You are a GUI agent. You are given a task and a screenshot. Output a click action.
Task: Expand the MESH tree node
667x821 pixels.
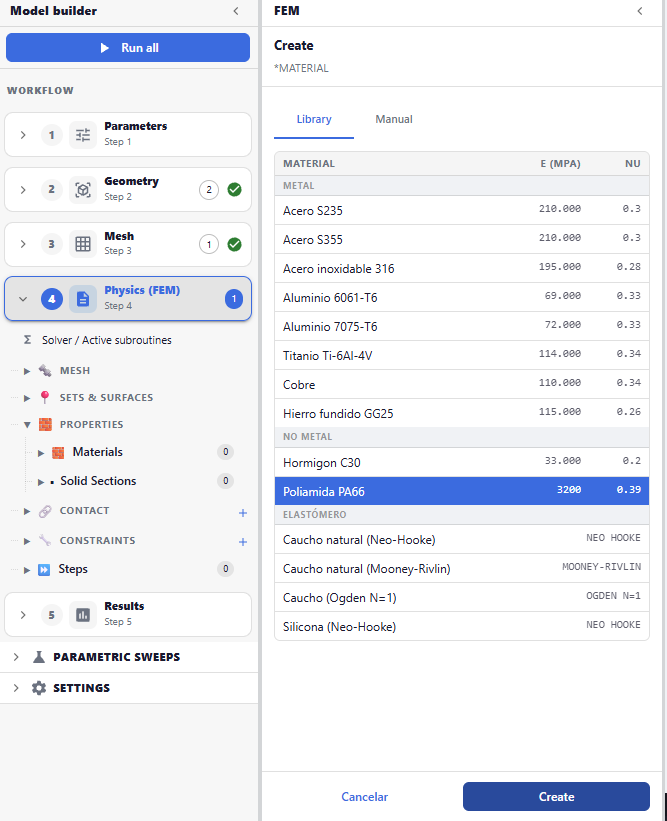click(x=27, y=371)
